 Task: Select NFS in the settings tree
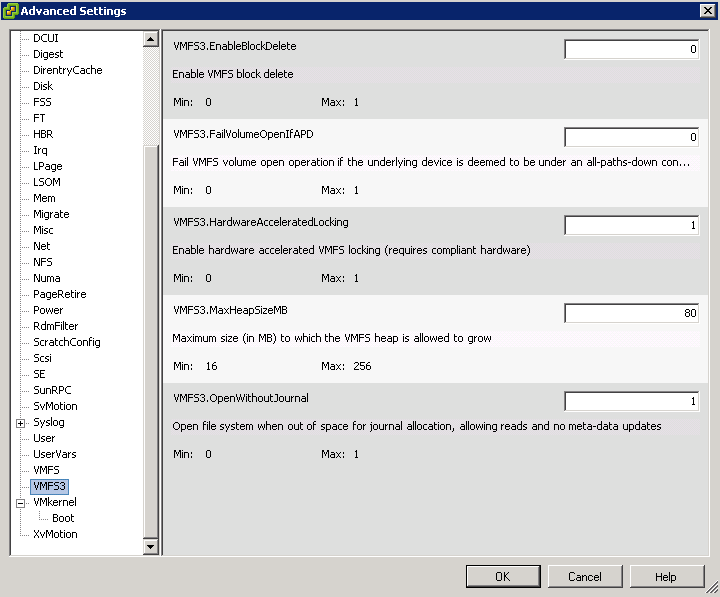coord(43,262)
